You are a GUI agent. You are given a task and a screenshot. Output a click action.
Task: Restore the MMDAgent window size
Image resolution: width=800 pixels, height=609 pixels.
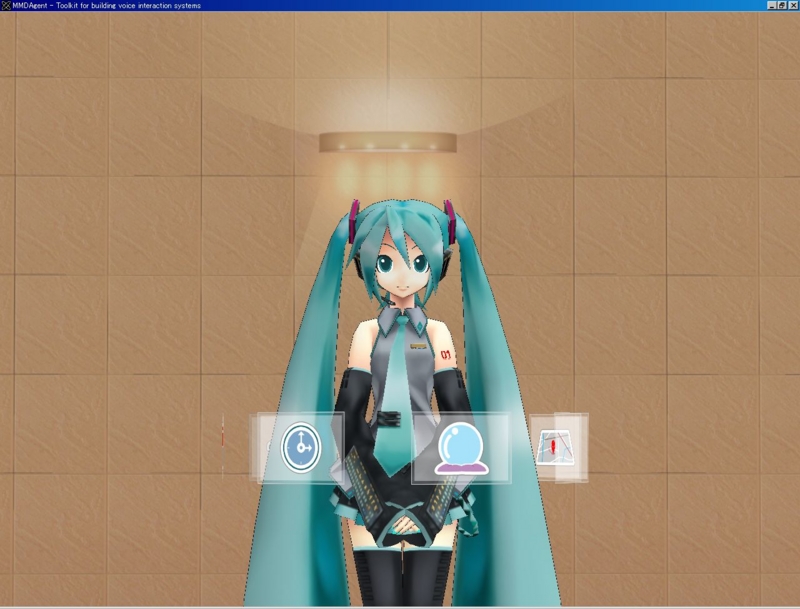tap(782, 5)
